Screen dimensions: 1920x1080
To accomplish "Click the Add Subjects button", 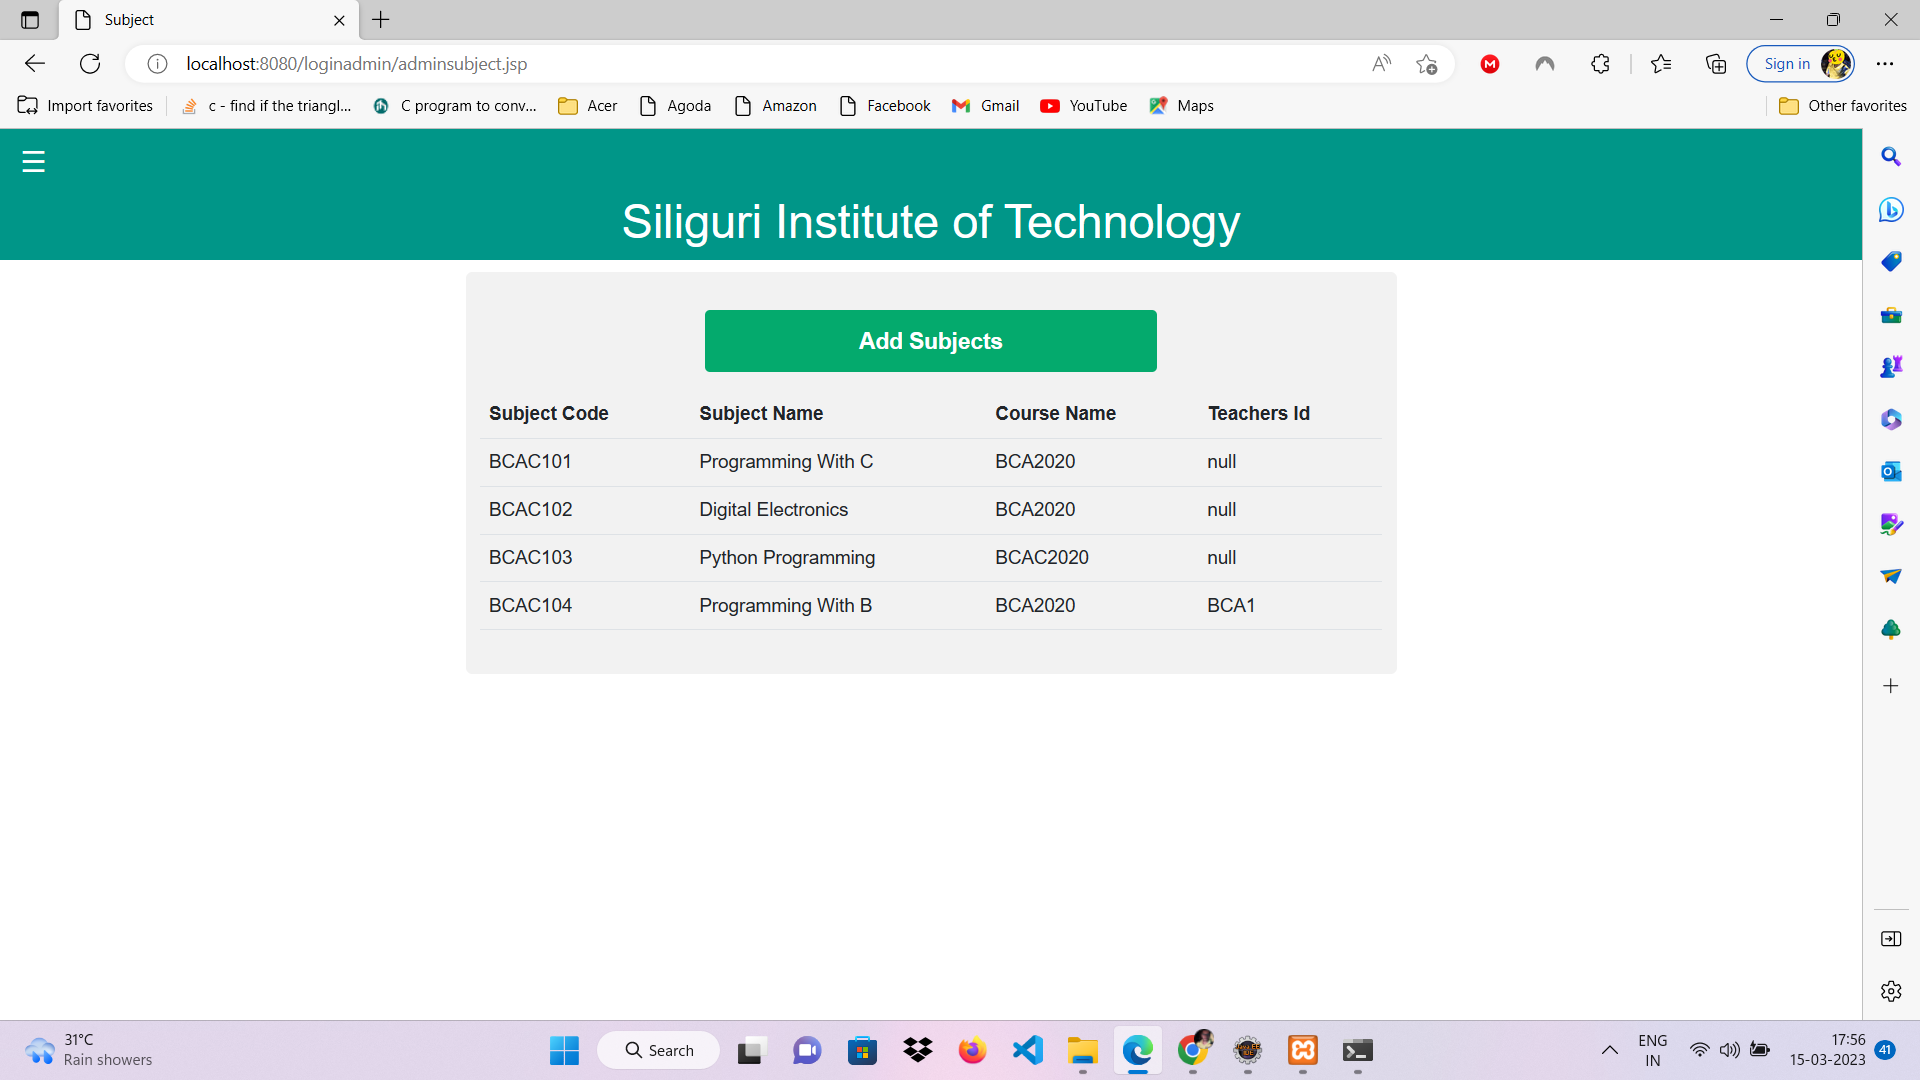I will [x=930, y=340].
